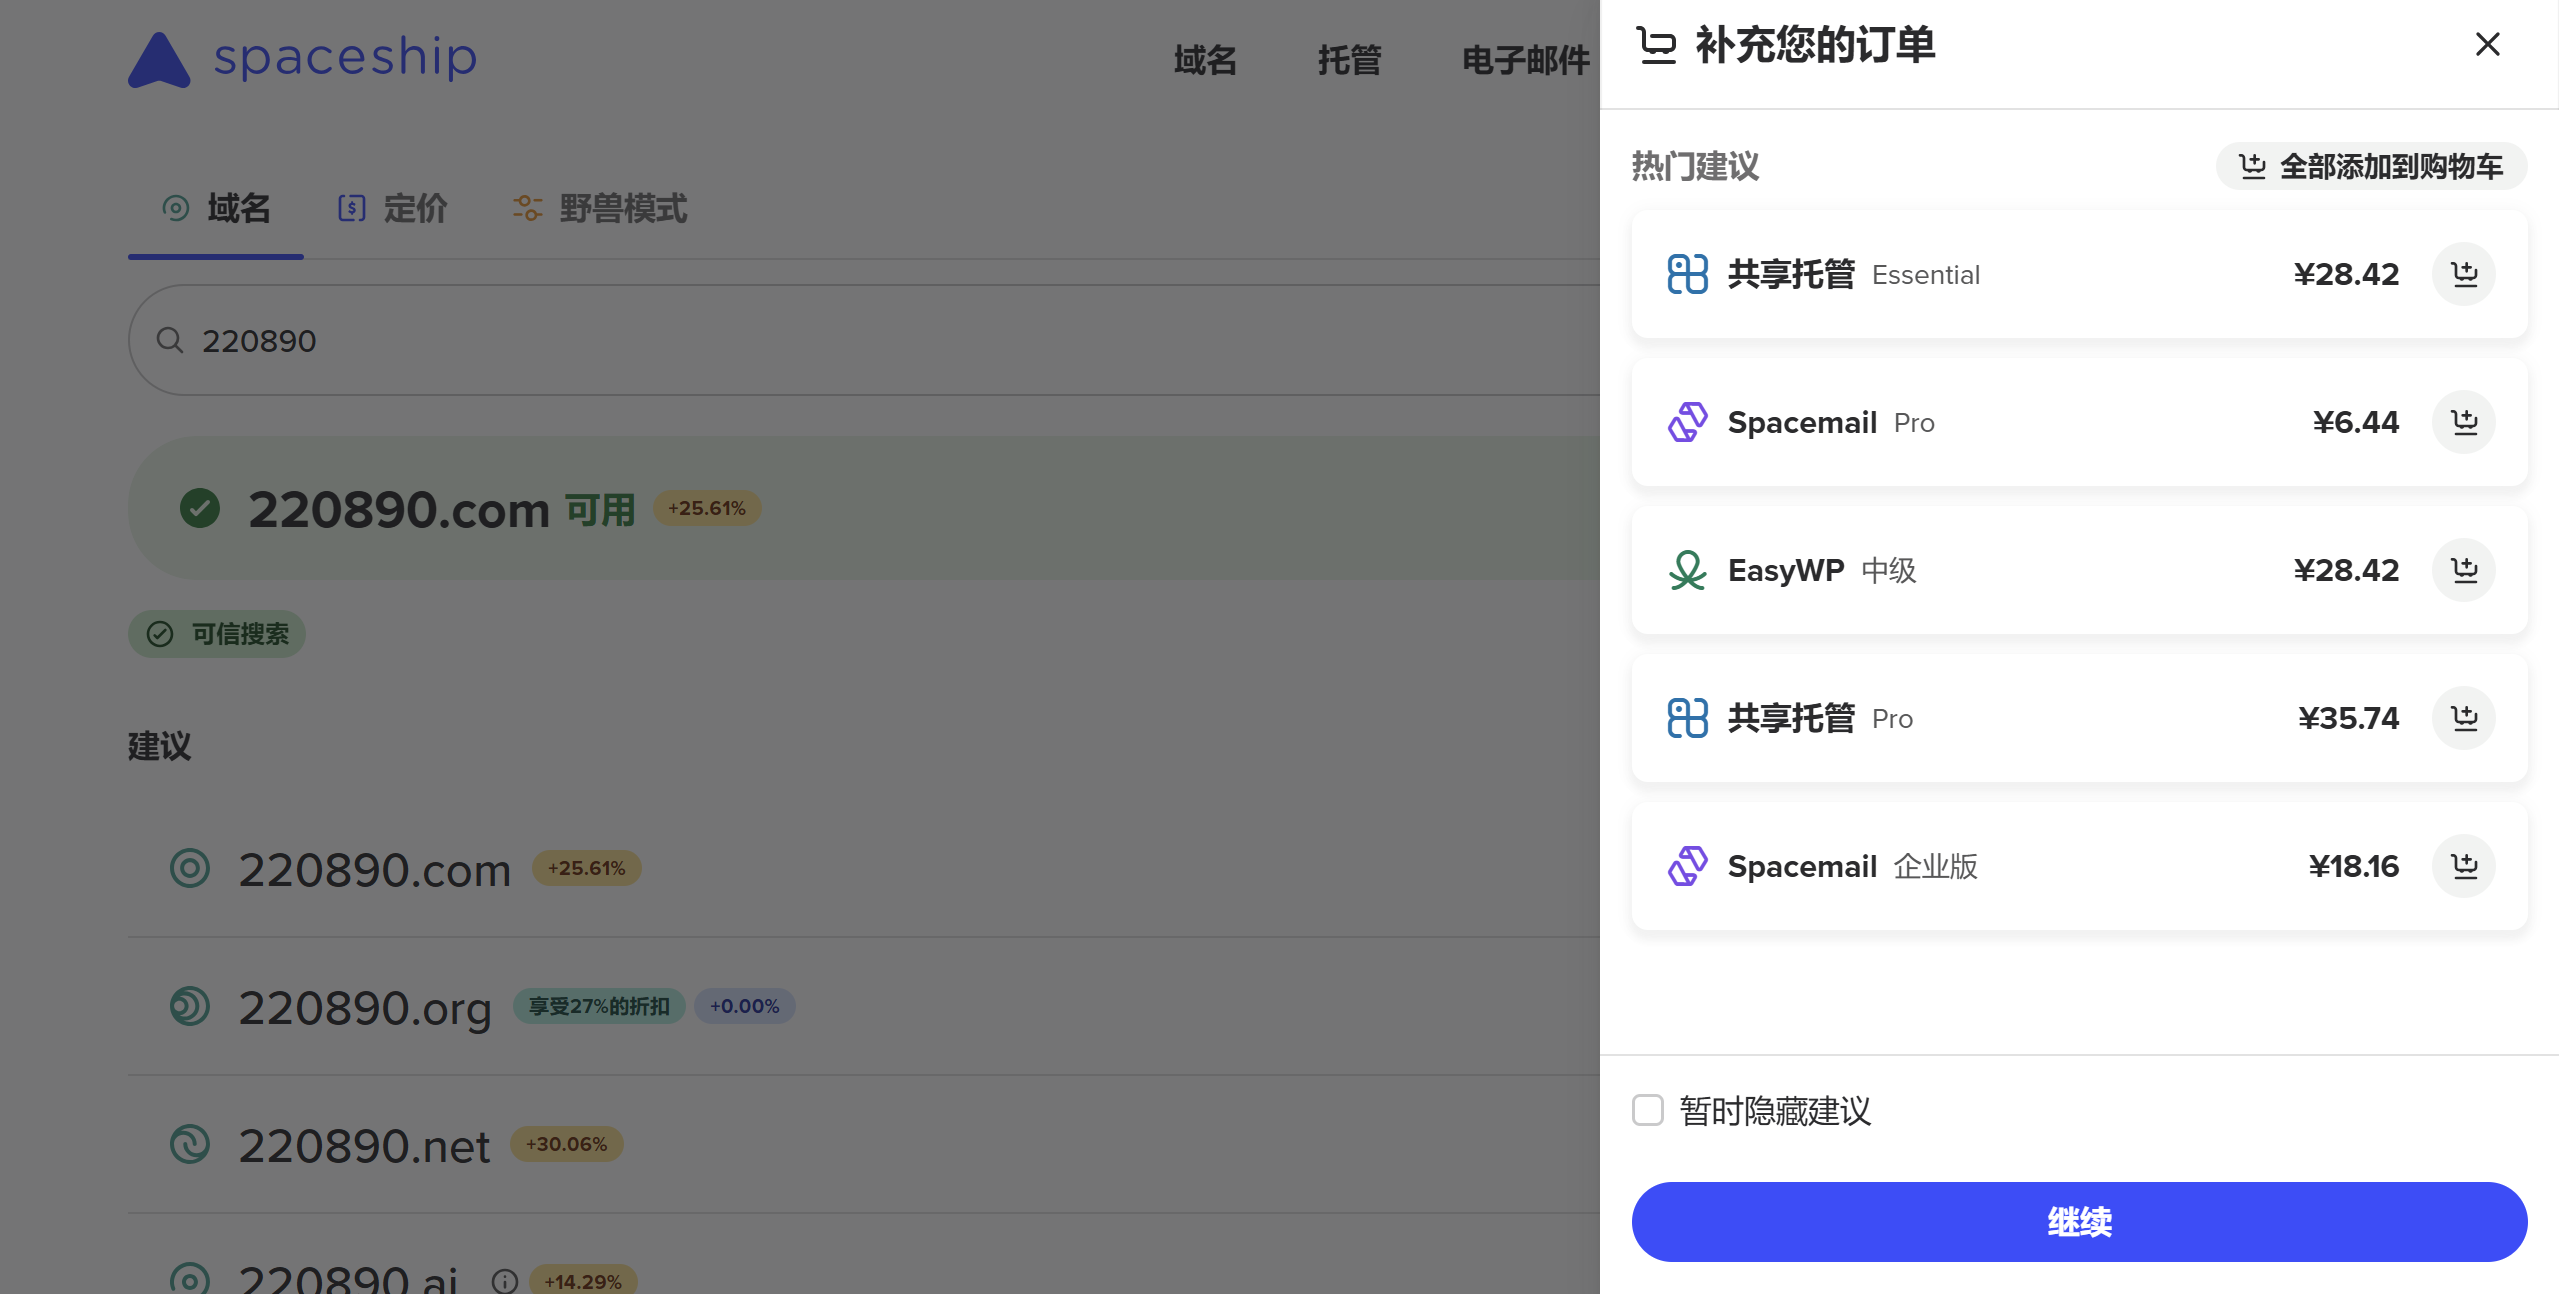Click the ¥6.44 Spacemail Pro price

coord(2355,422)
